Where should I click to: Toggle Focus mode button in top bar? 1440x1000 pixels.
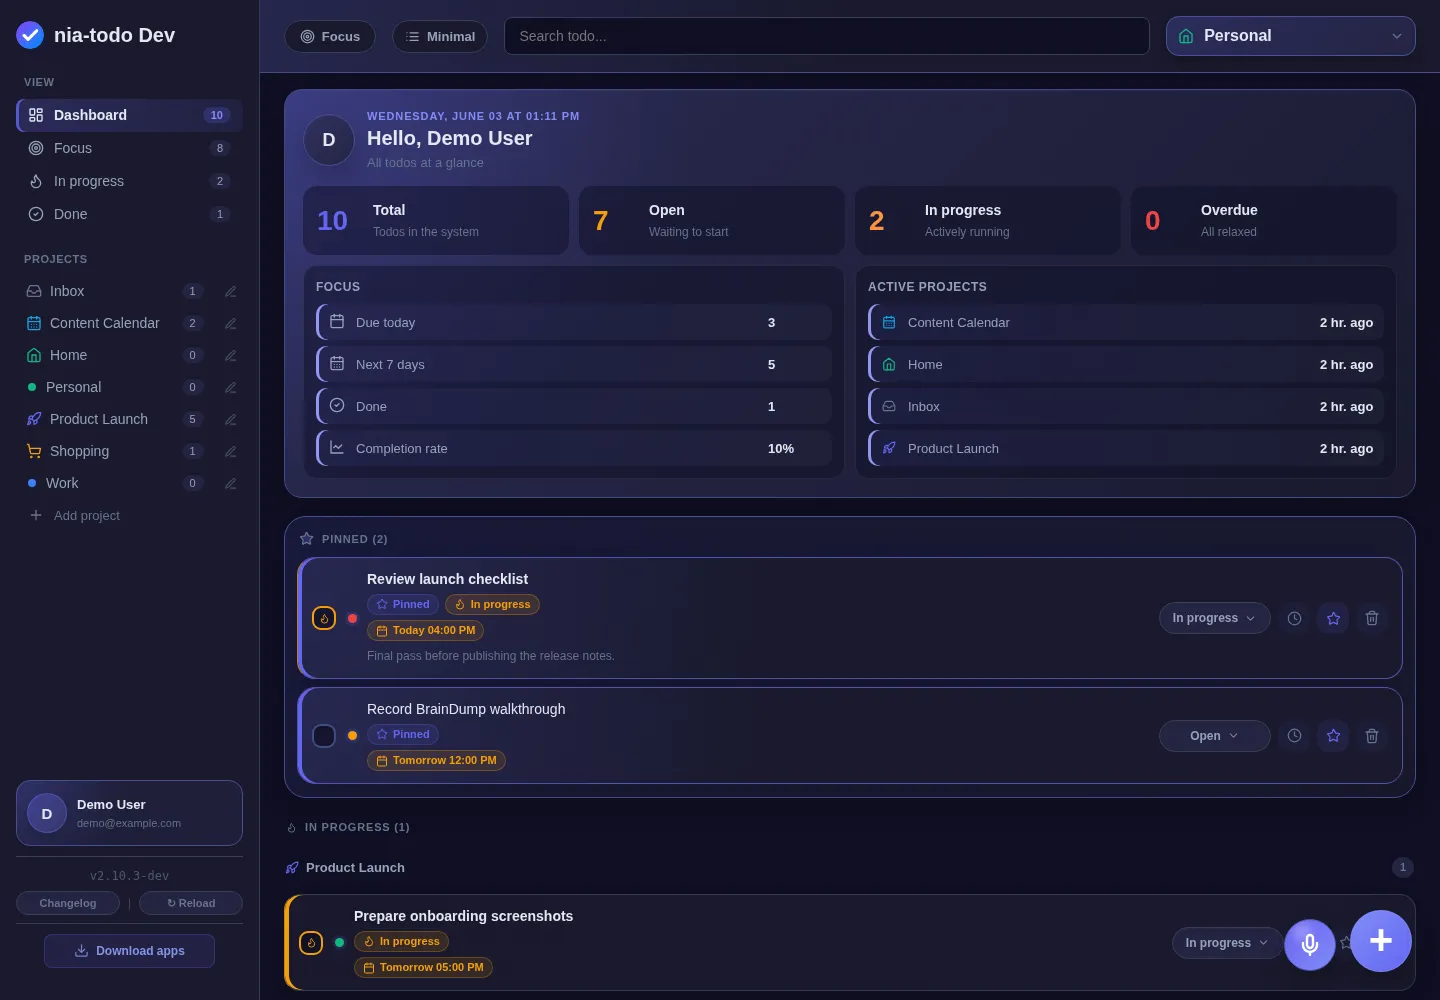[330, 37]
